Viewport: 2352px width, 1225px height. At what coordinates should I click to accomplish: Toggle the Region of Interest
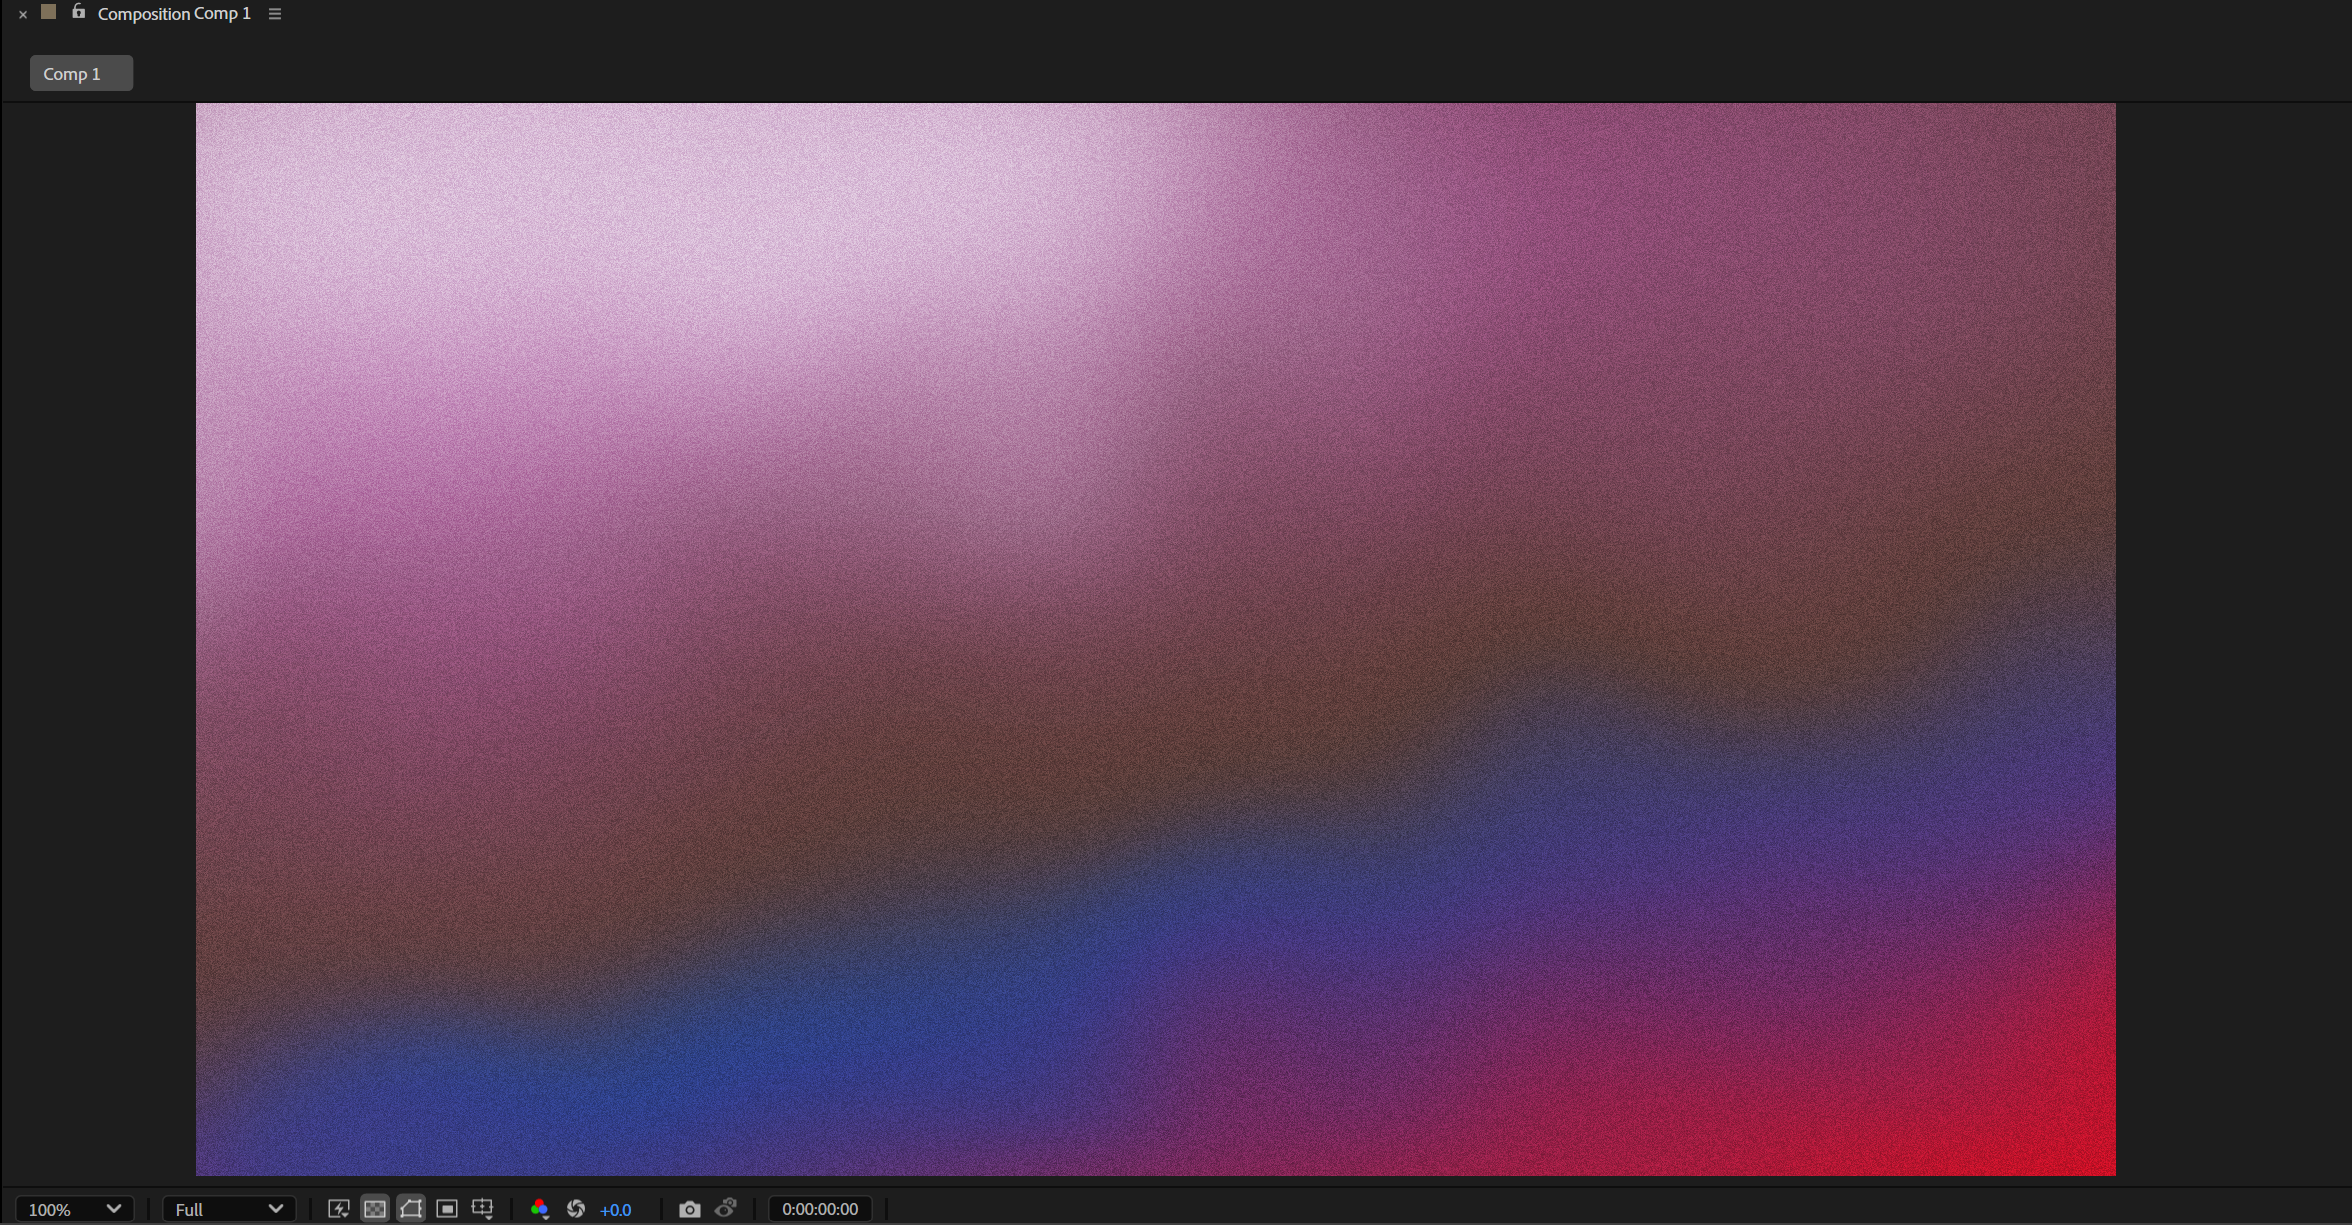(447, 1209)
